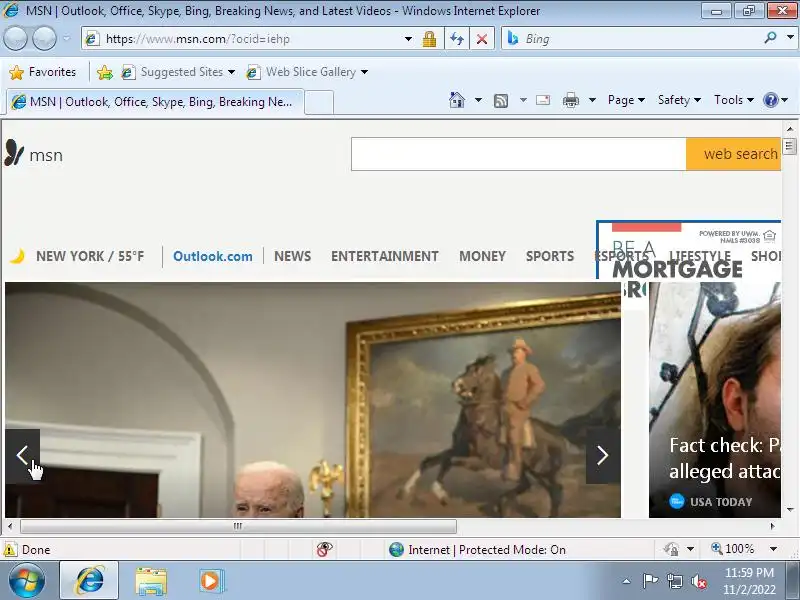Image resolution: width=800 pixels, height=600 pixels.
Task: Open the NEWS section
Action: tap(292, 256)
